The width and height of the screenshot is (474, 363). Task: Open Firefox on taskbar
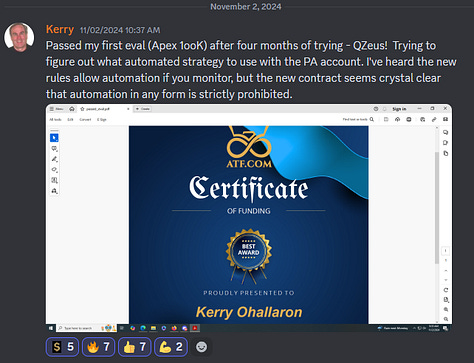pos(174,328)
